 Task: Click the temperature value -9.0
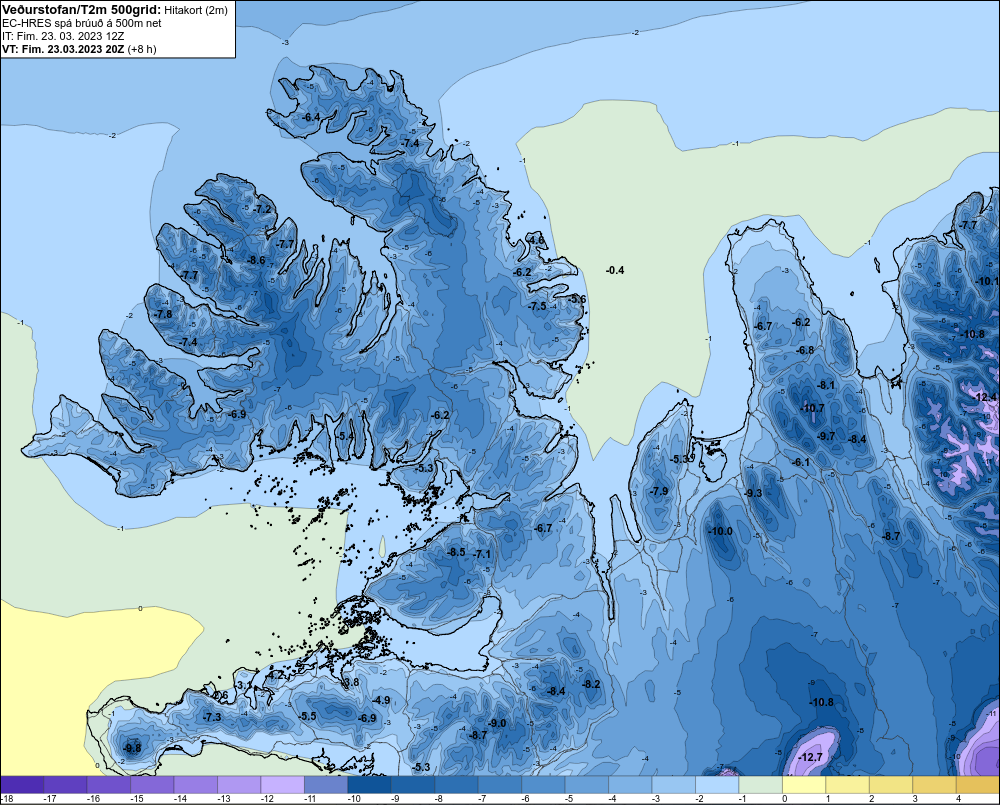(x=497, y=723)
